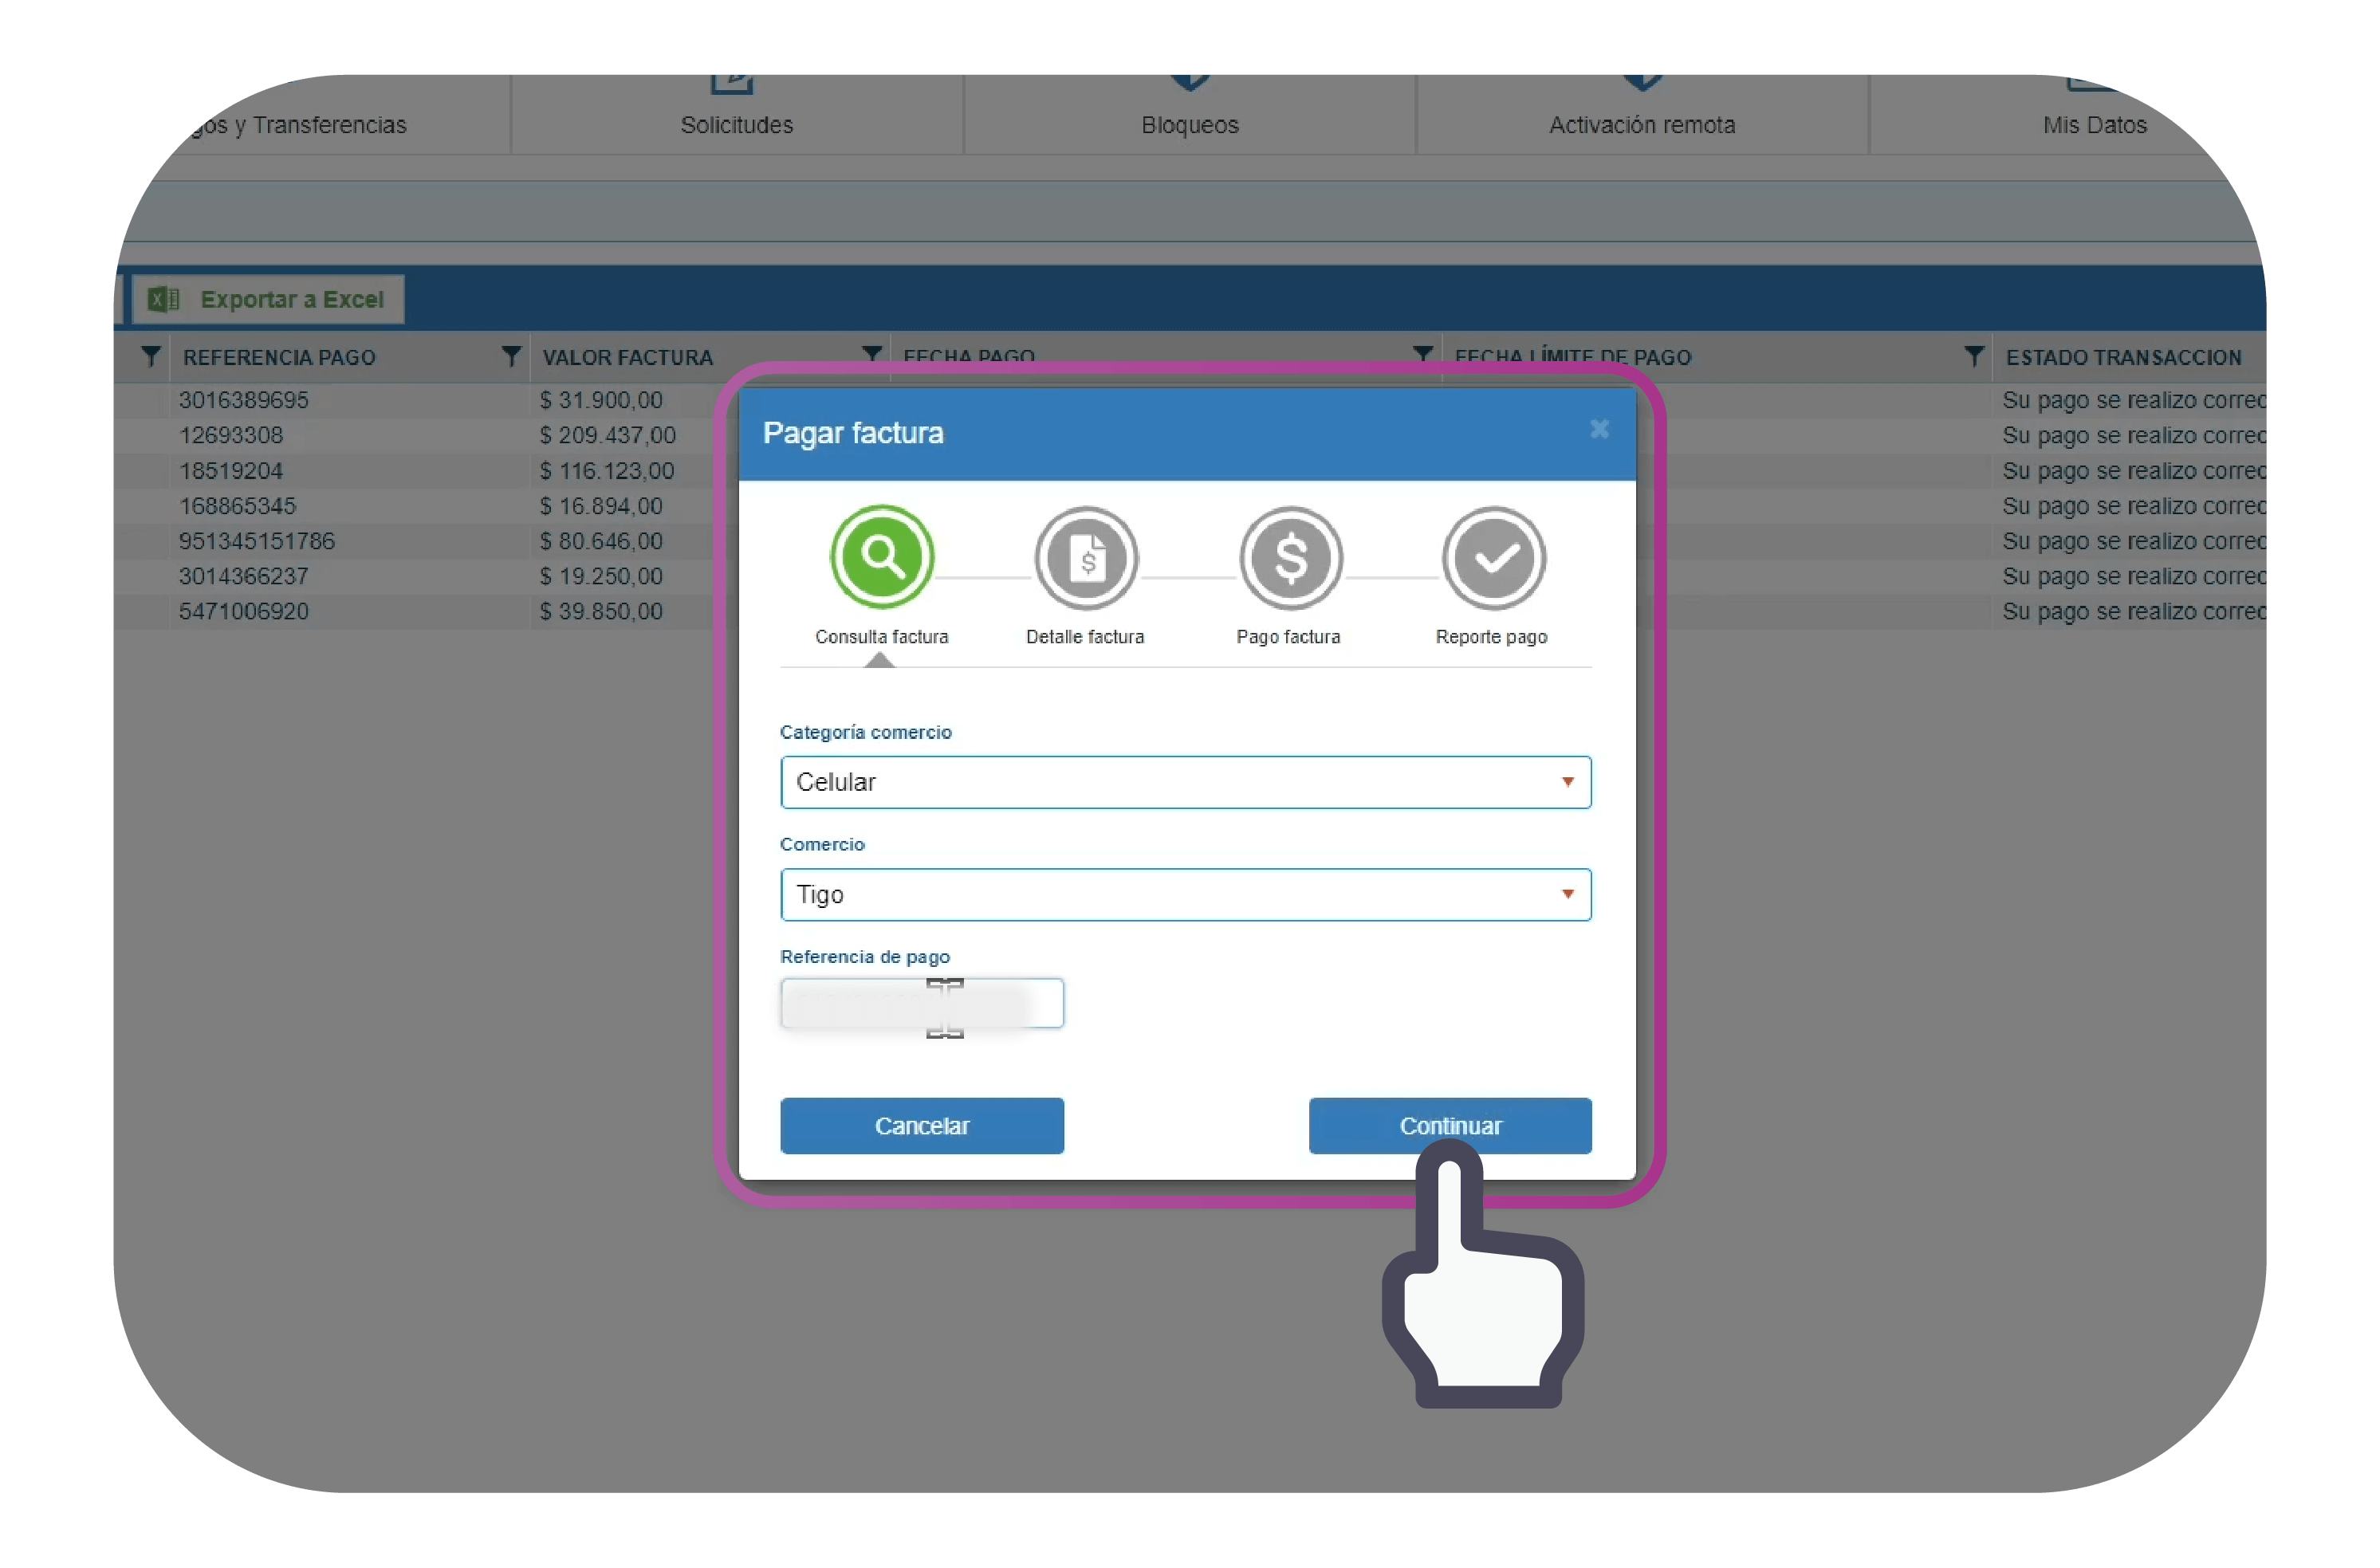Click the Consulta factura magnifier step icon

[881, 557]
